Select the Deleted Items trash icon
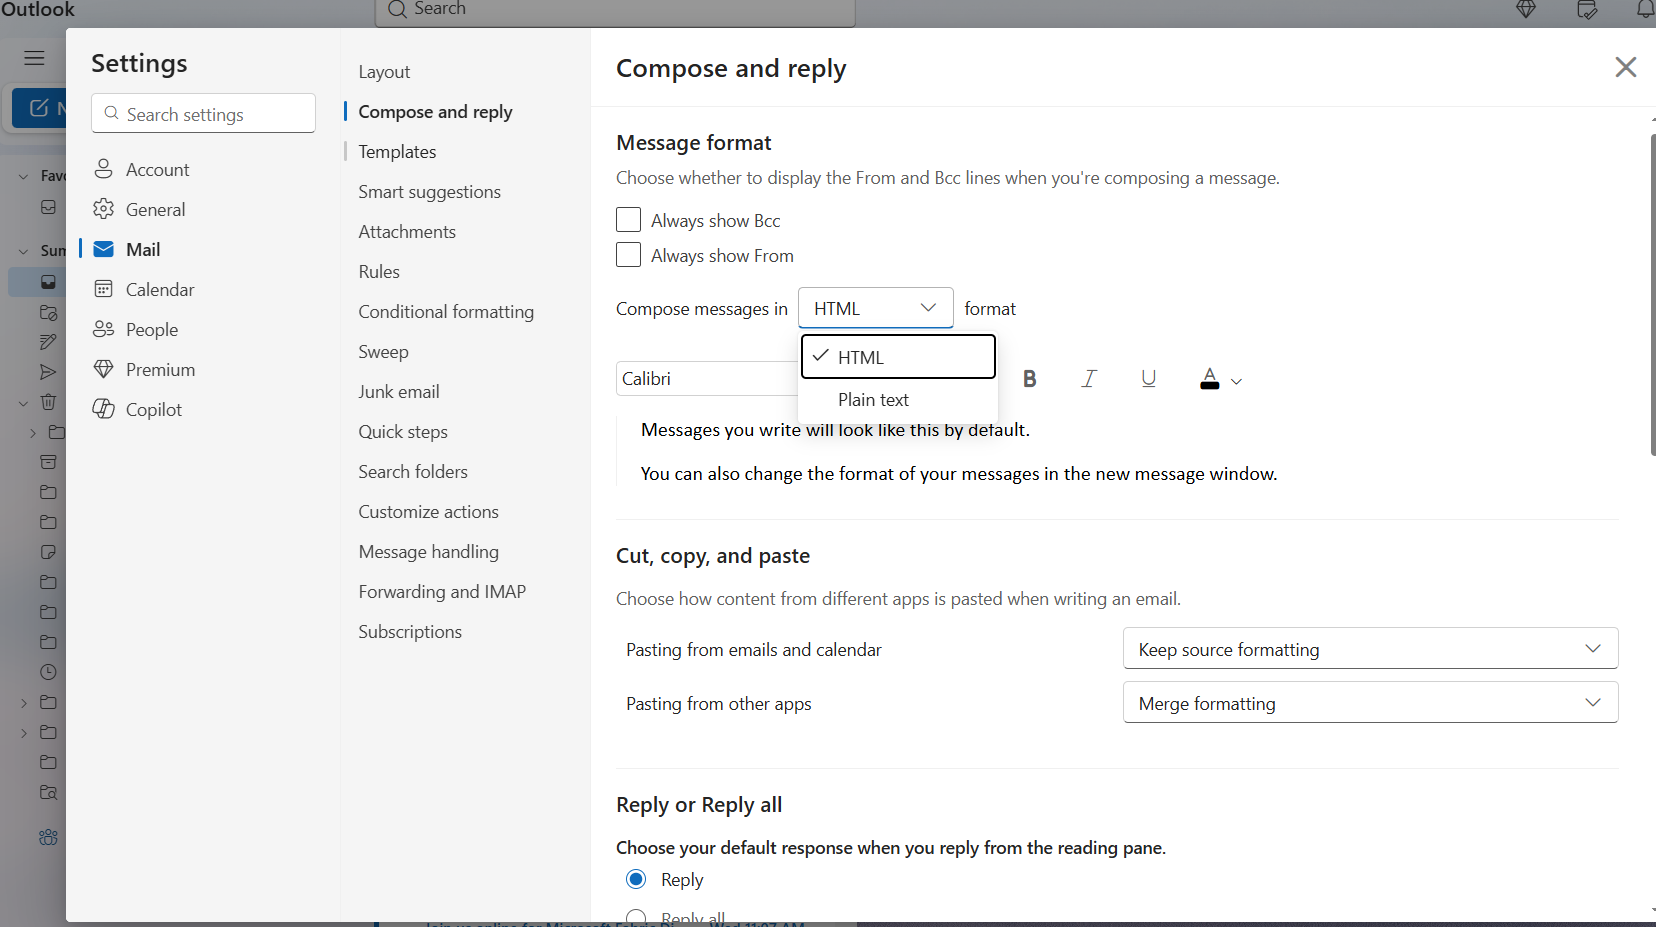Screen dimensions: 1656x927 47,401
